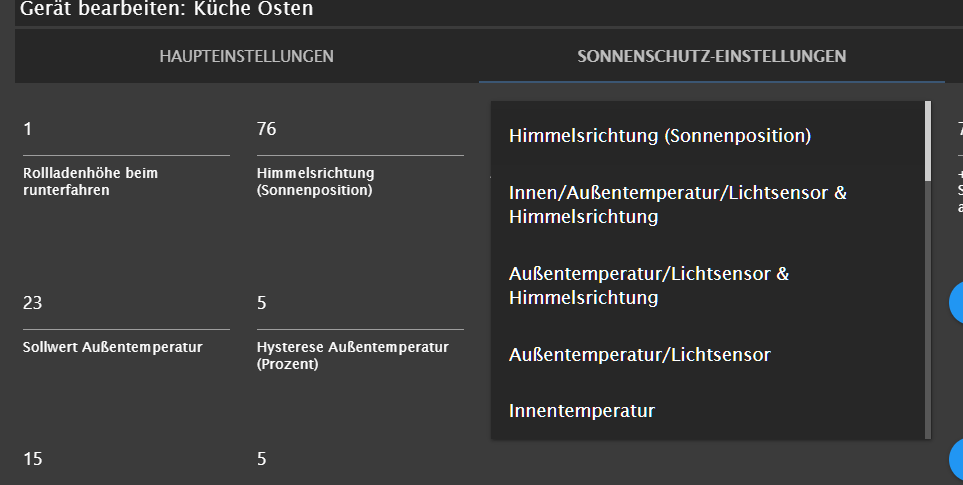Click the Sollwert Außentemperatur field showing 23
This screenshot has height=485, width=963.
tap(127, 303)
